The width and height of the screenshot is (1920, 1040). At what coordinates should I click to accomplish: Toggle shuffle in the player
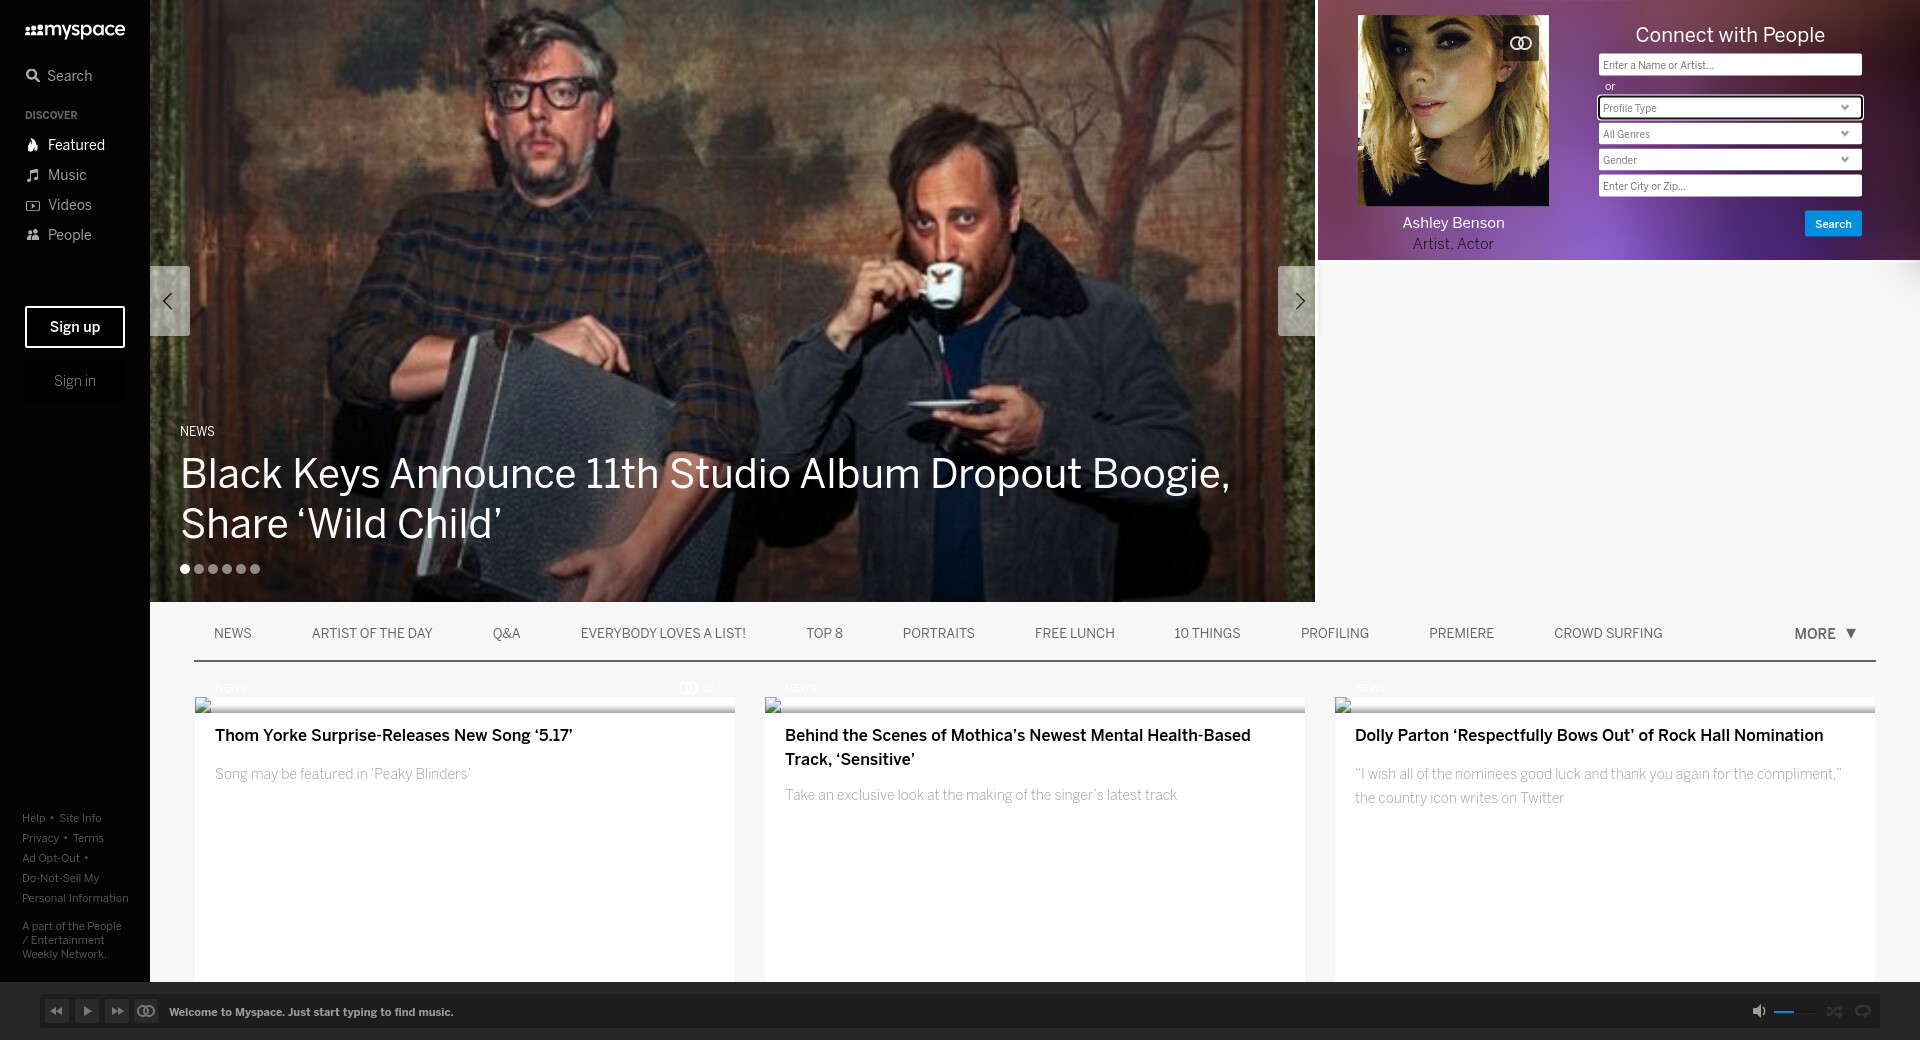pyautogui.click(x=1834, y=1011)
